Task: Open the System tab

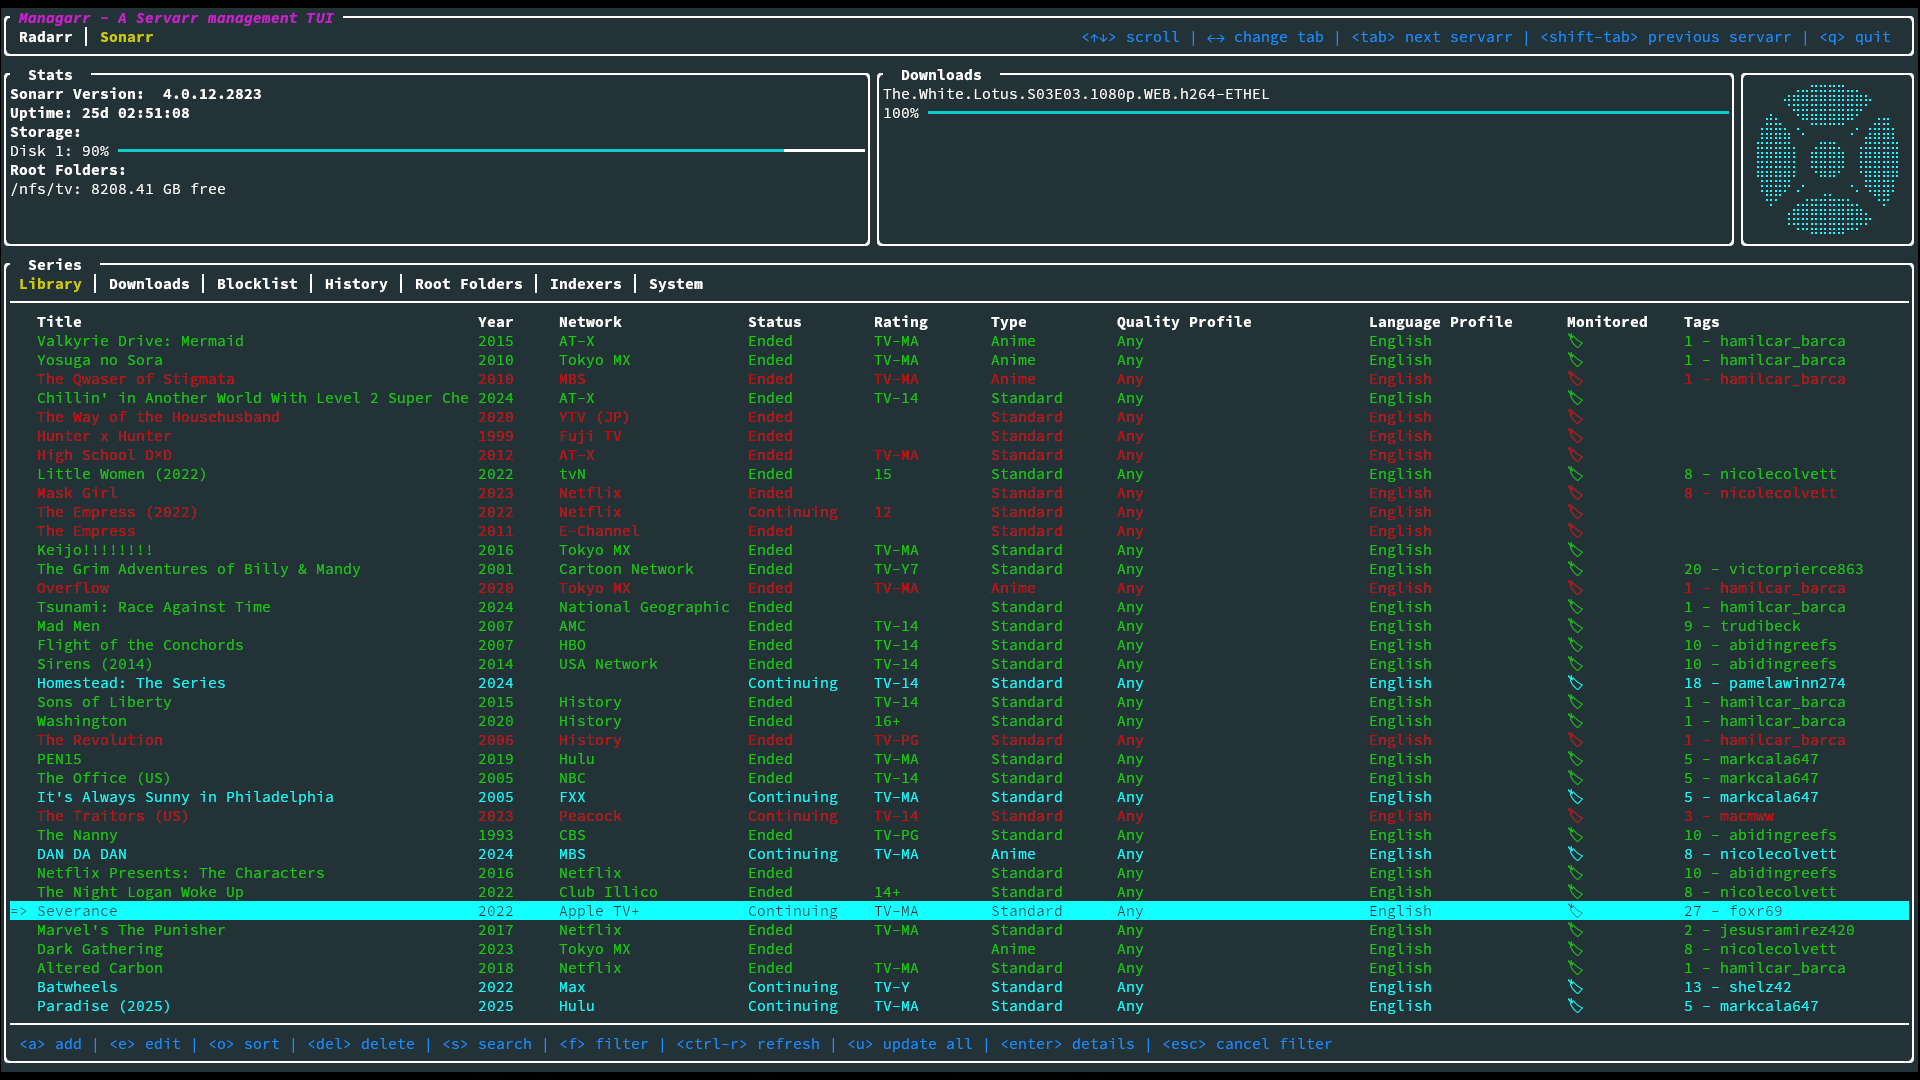Action: [x=676, y=284]
